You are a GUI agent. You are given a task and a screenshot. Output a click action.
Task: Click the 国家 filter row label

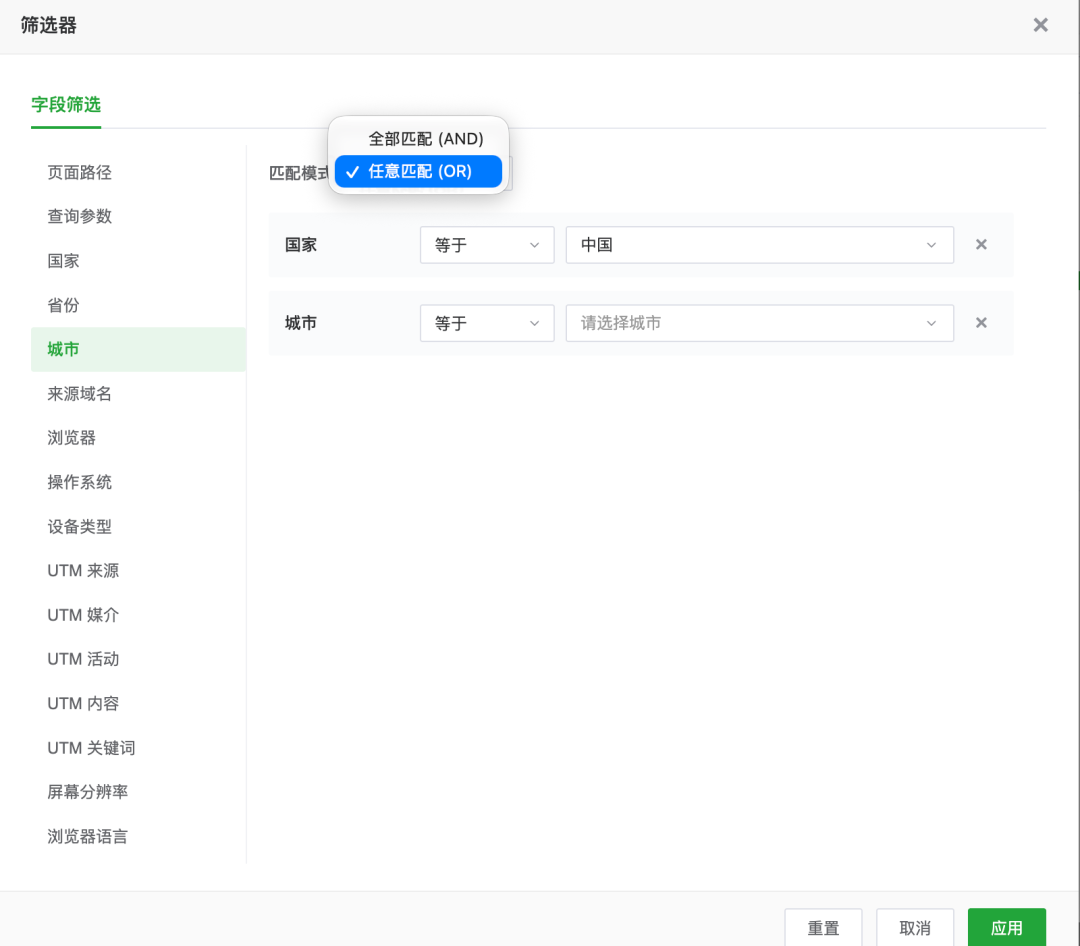[301, 245]
